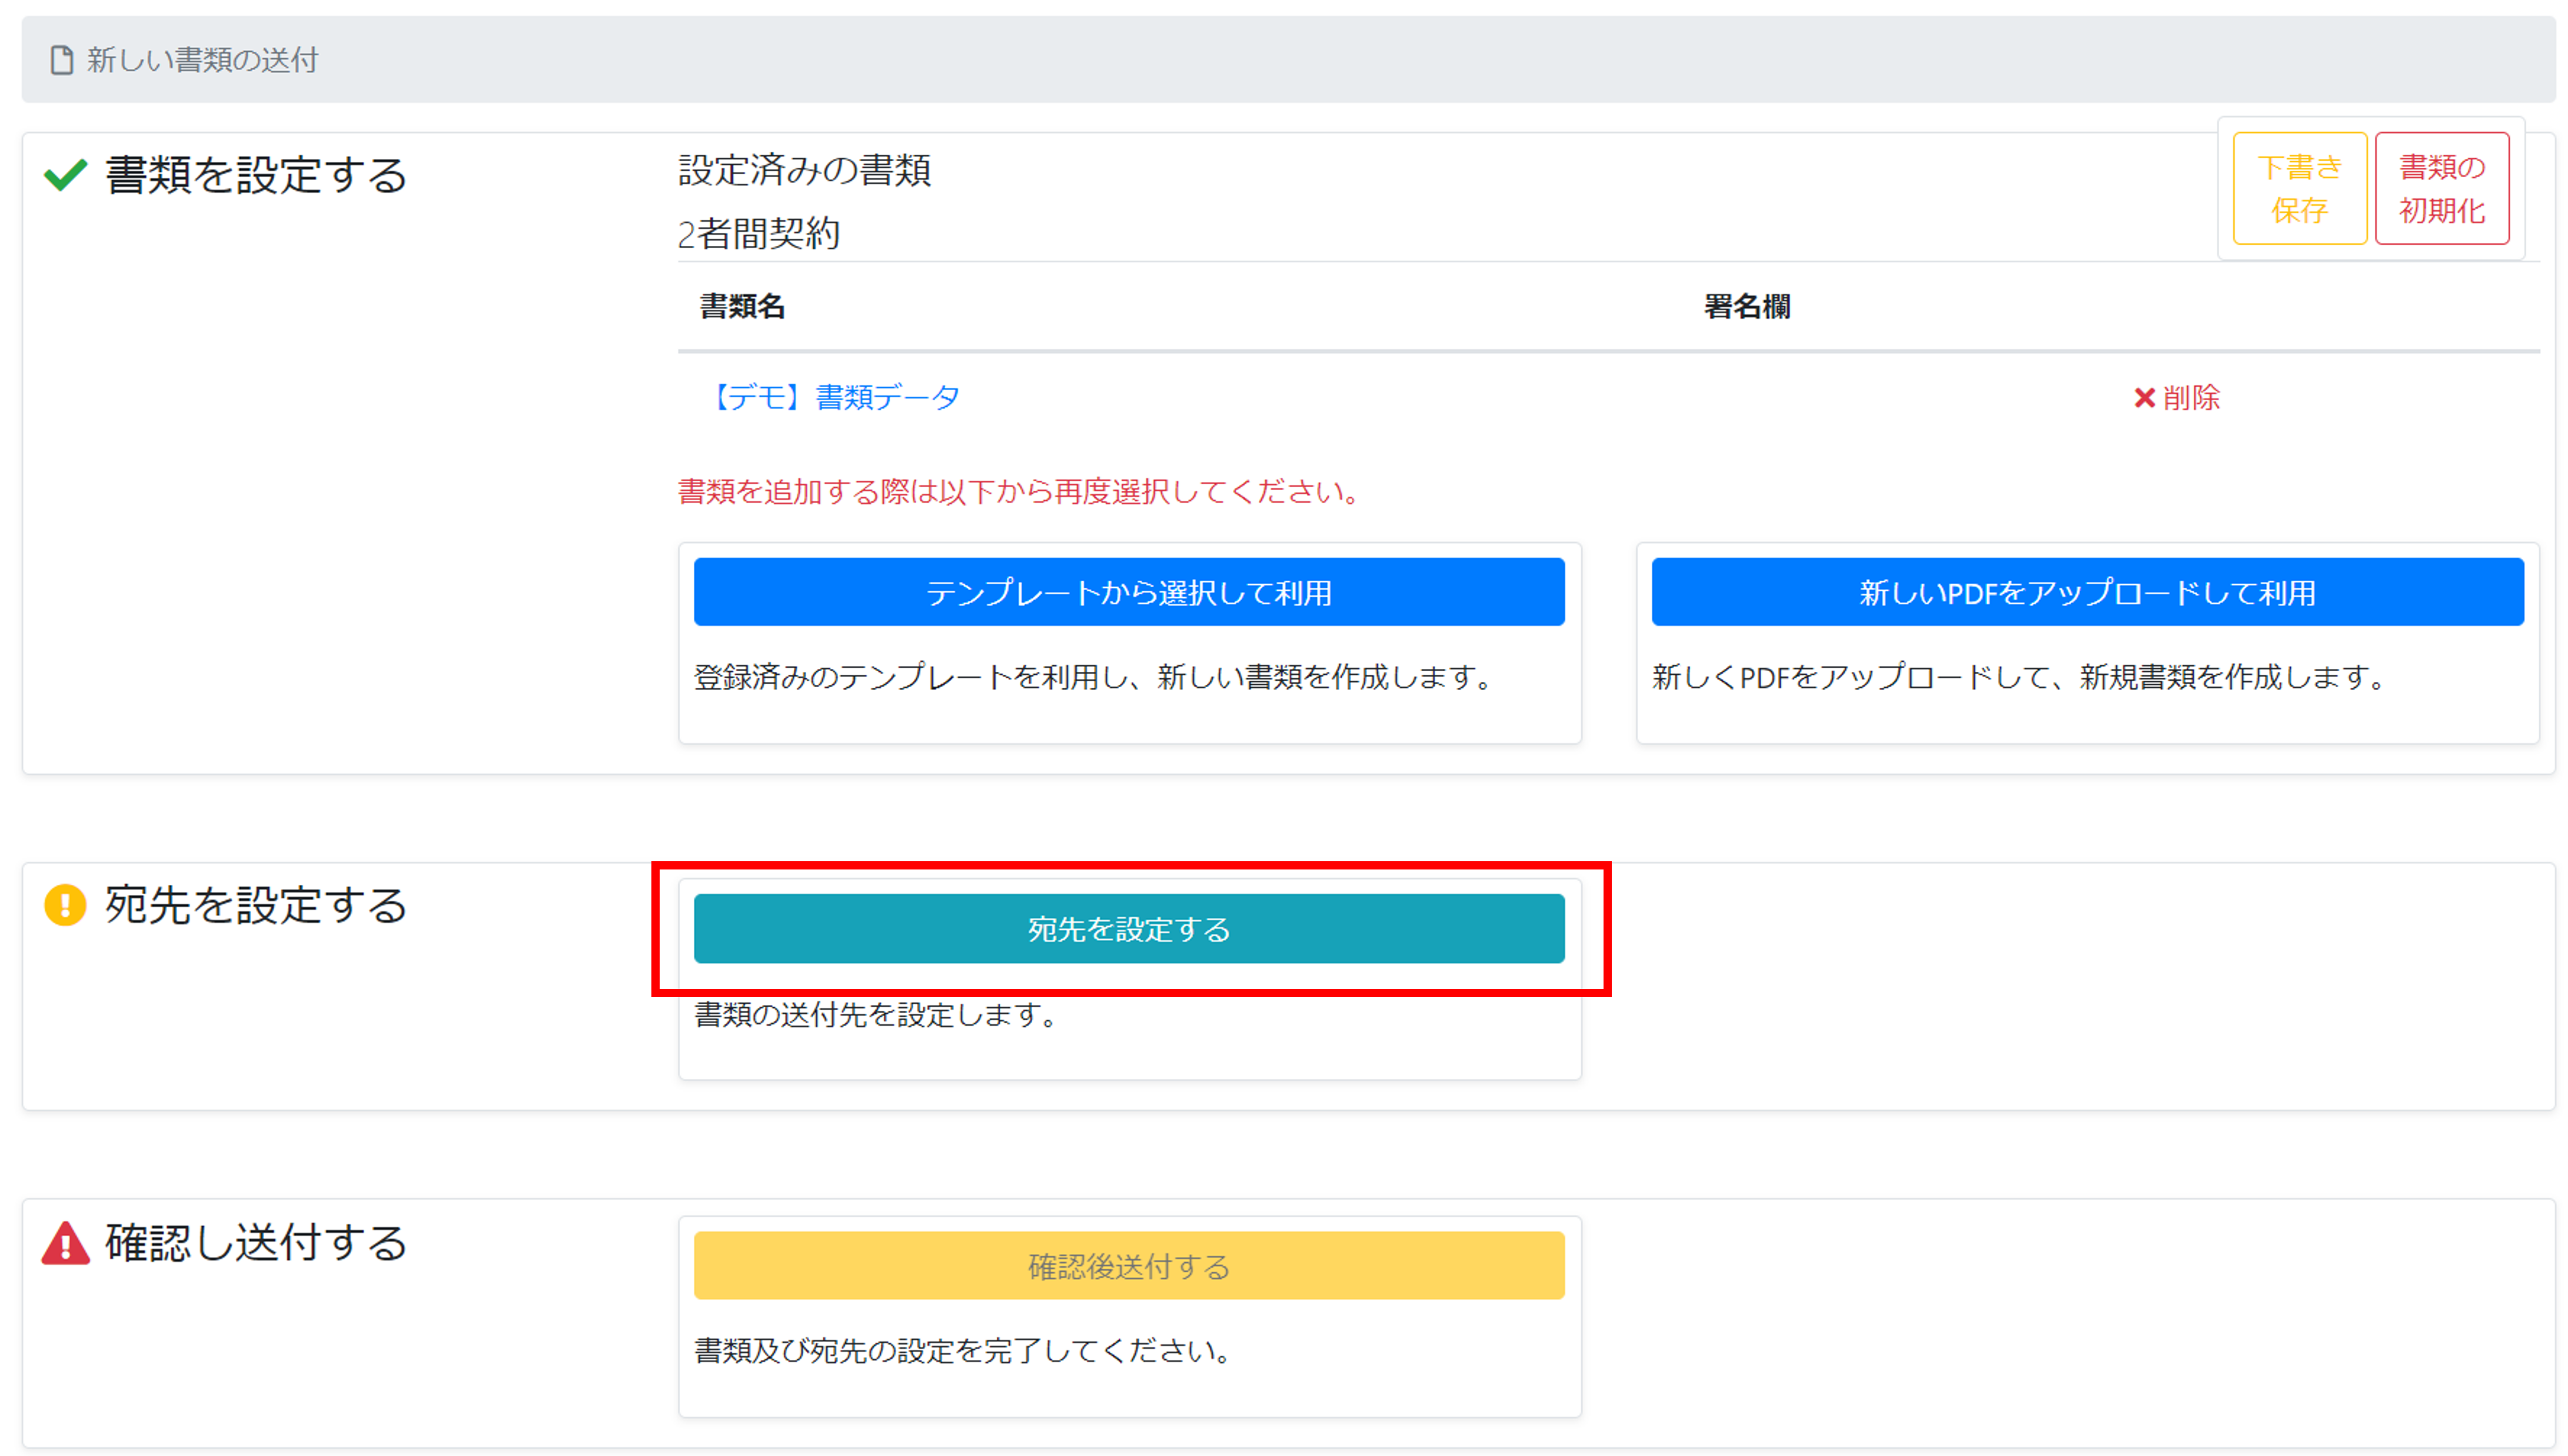2568x1456 pixels.
Task: Click the 2者間契約 label
Action: pos(758,234)
